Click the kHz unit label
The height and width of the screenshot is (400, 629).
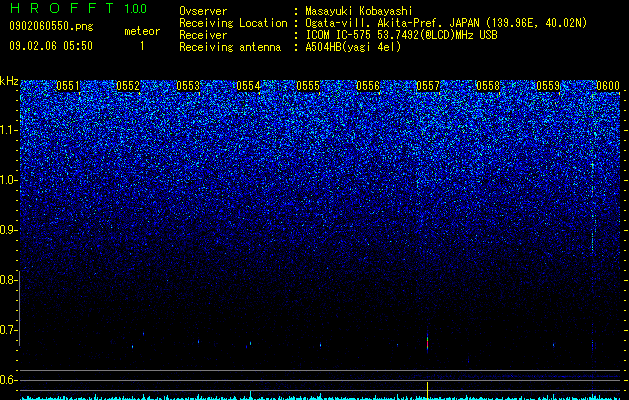(9, 81)
